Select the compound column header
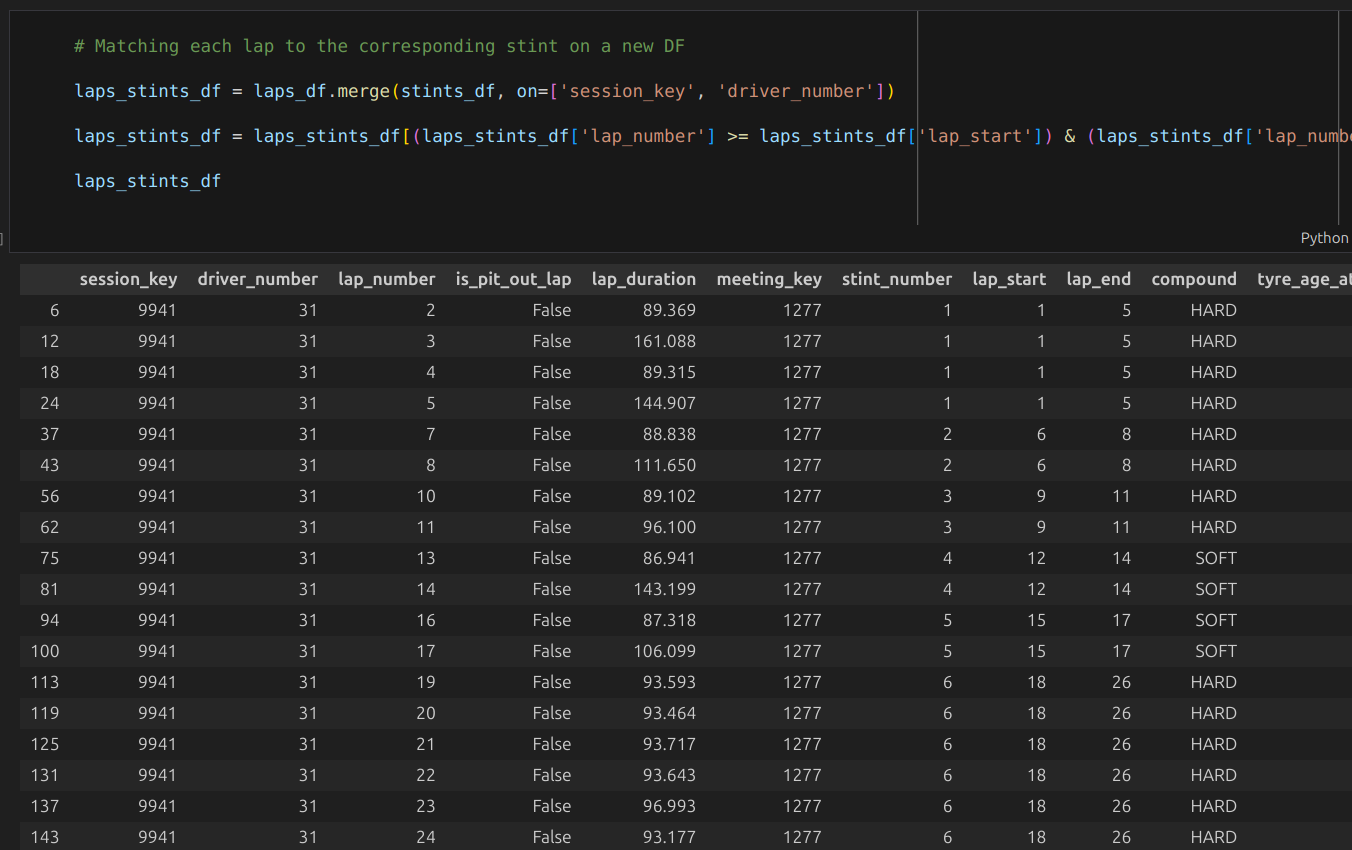 pos(1194,279)
